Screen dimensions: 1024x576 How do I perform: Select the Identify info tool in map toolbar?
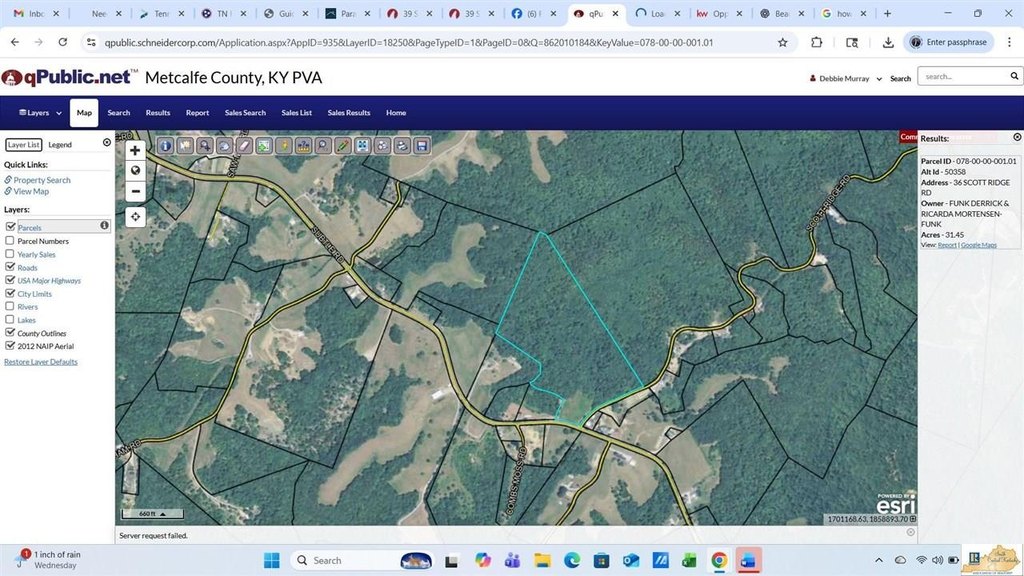click(166, 146)
